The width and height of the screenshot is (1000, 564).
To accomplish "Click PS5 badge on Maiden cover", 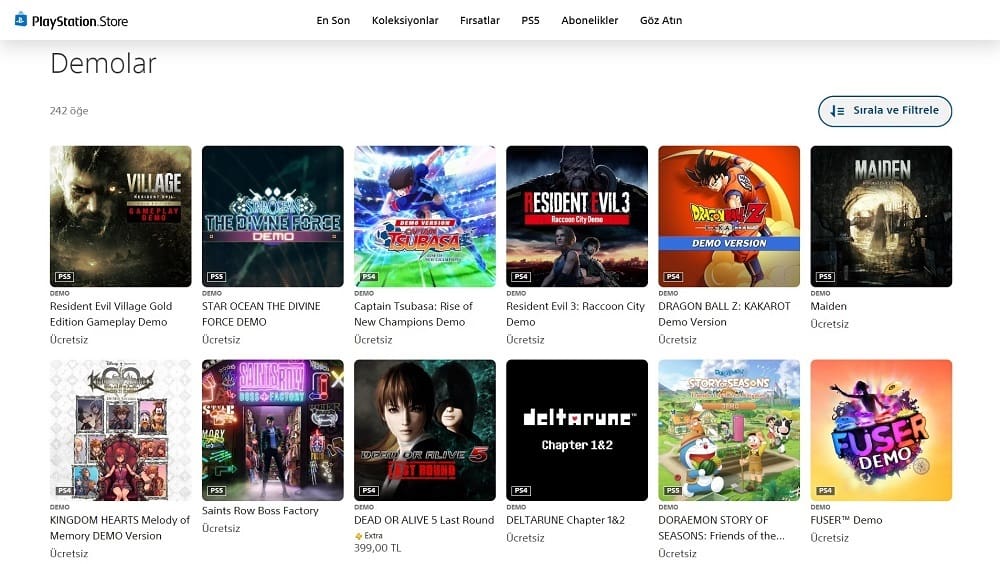I will tap(825, 276).
